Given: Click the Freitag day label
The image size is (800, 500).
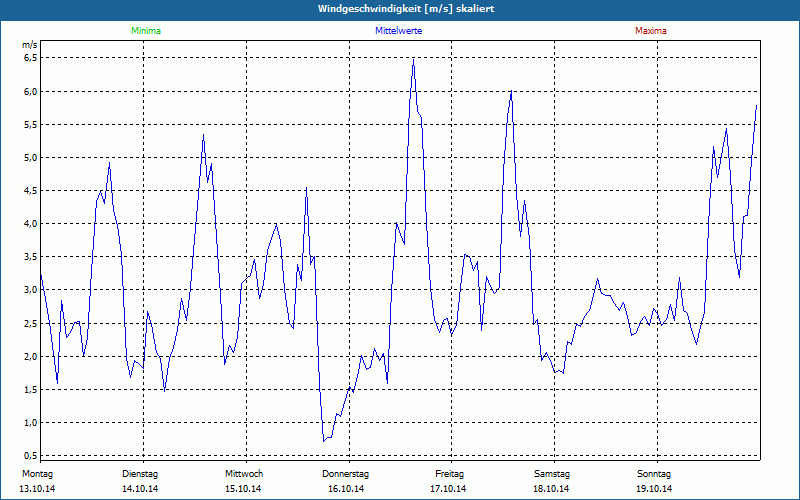Looking at the screenshot, I should point(449,474).
